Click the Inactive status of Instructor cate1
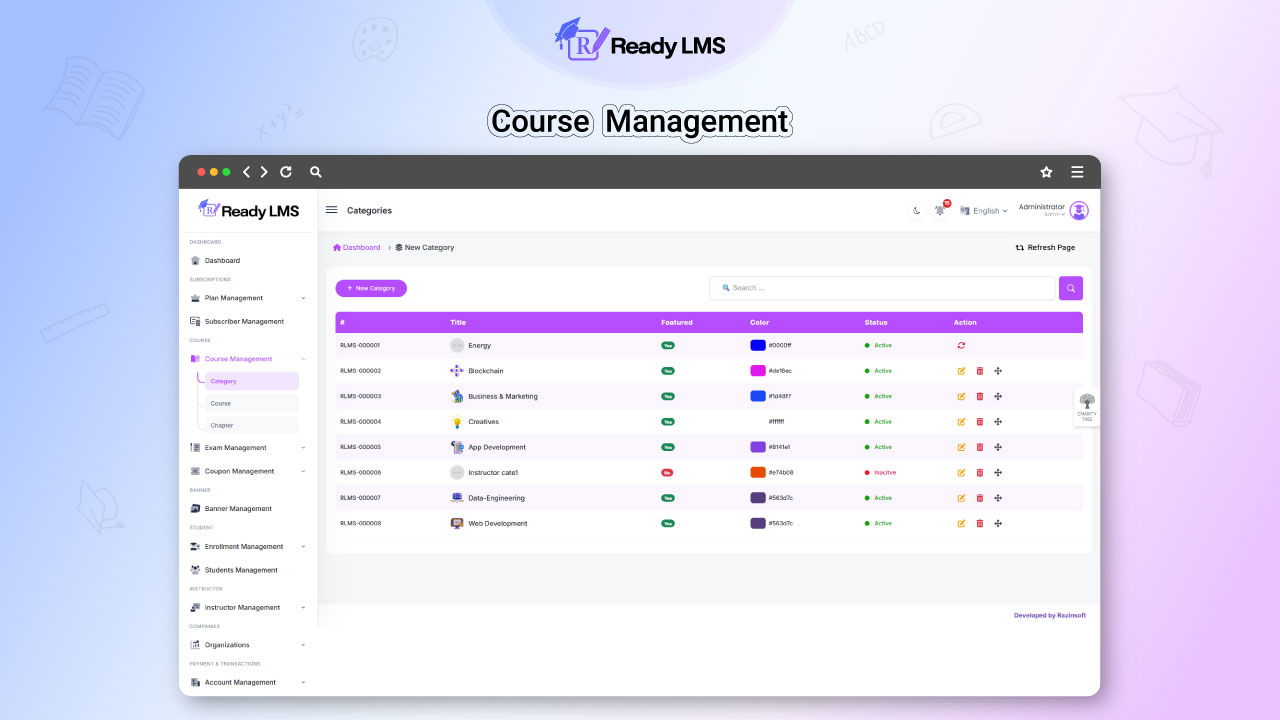 pyautogui.click(x=881, y=473)
